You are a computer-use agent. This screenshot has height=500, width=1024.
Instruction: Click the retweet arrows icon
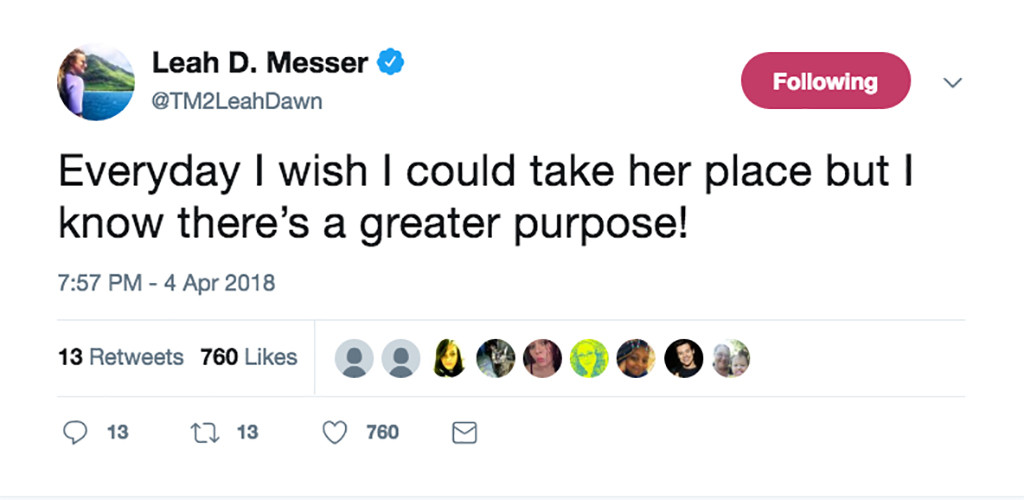(202, 432)
